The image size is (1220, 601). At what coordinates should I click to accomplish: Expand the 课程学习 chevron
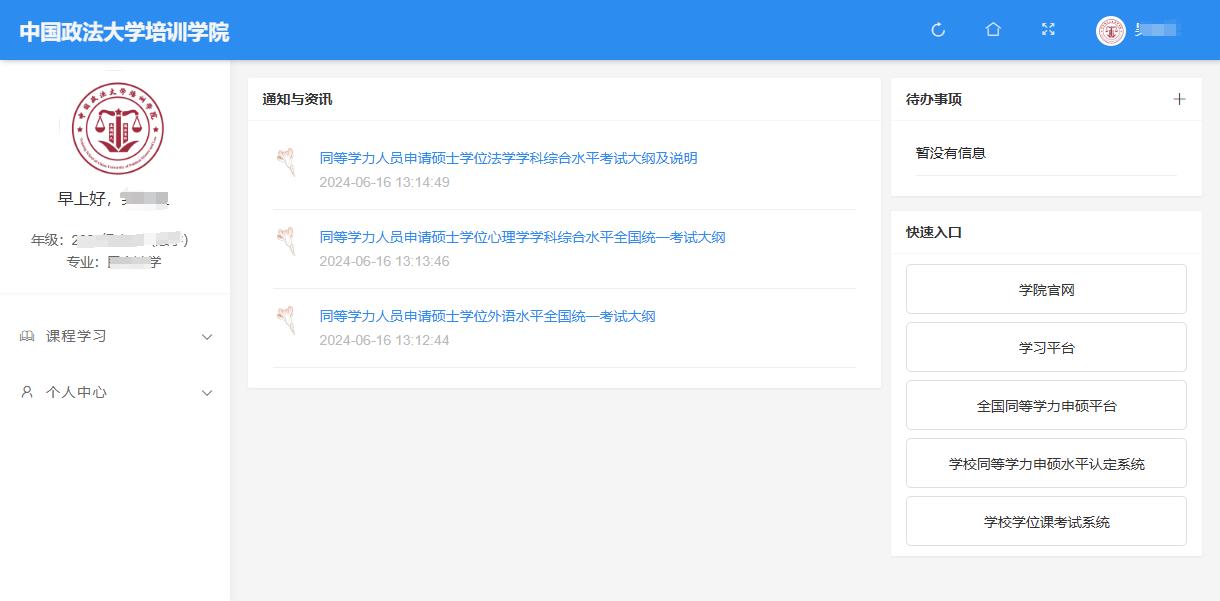(x=207, y=337)
